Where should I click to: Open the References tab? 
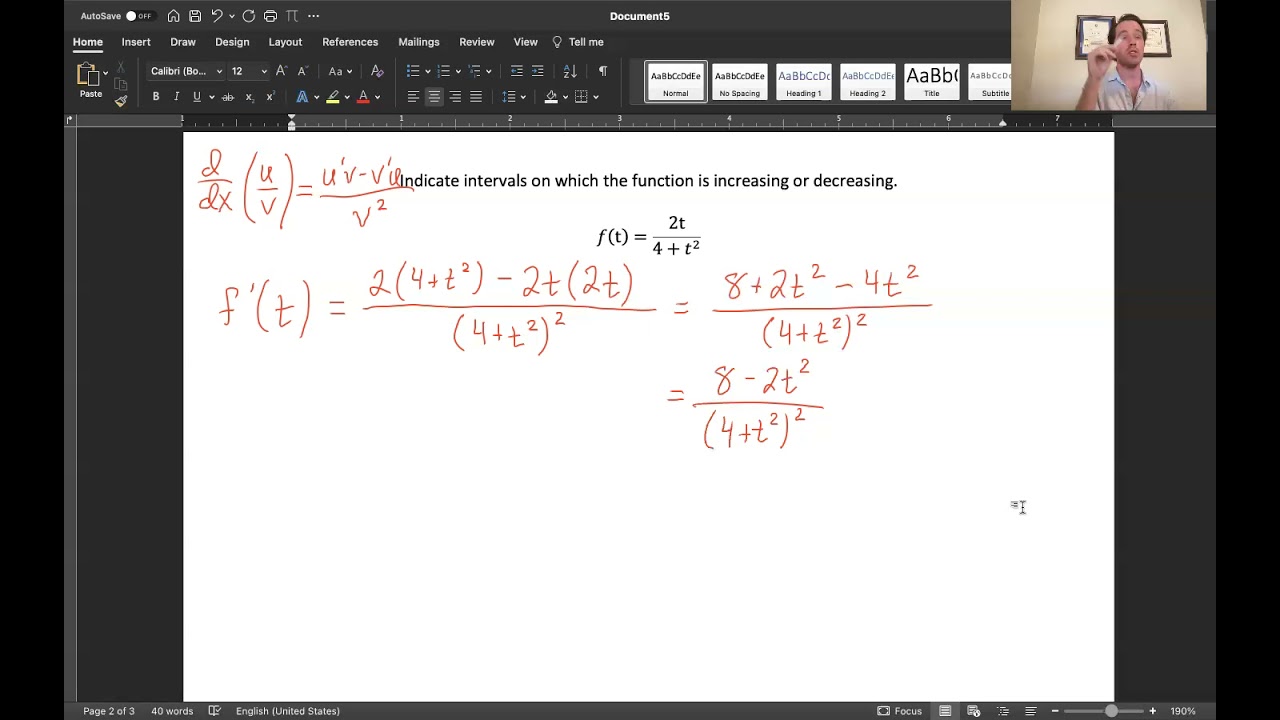[350, 42]
